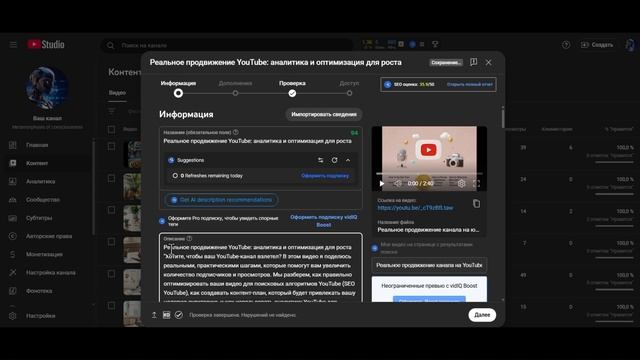Open video preview settings gear
The height and width of the screenshot is (360, 640).
(x=461, y=184)
